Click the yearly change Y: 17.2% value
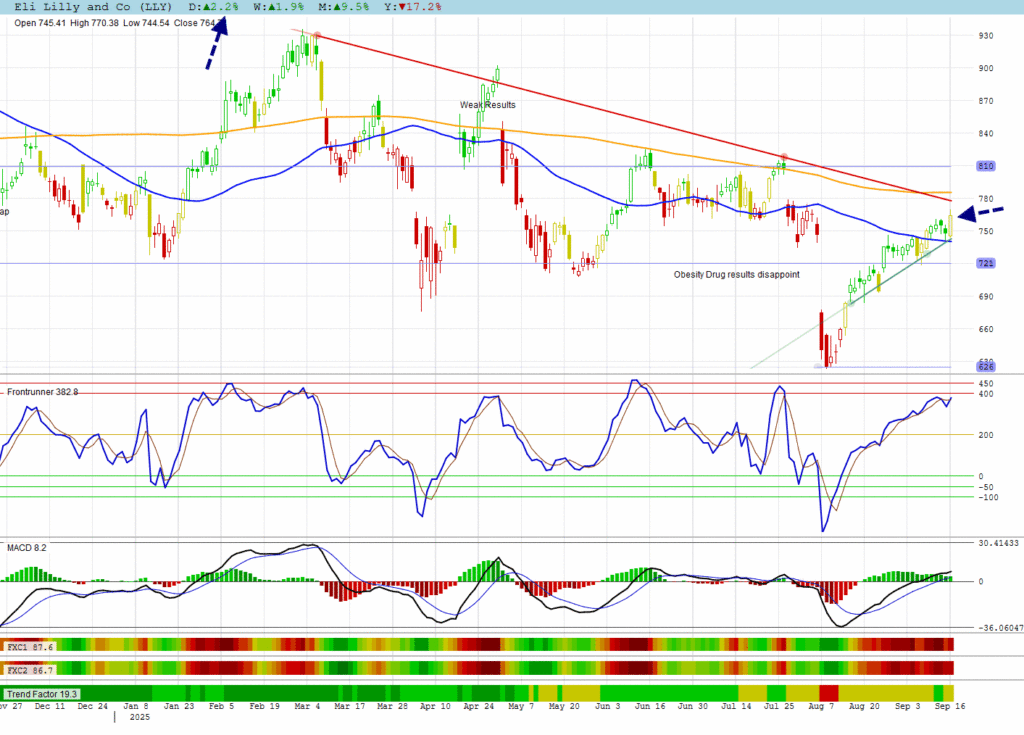 pos(413,7)
